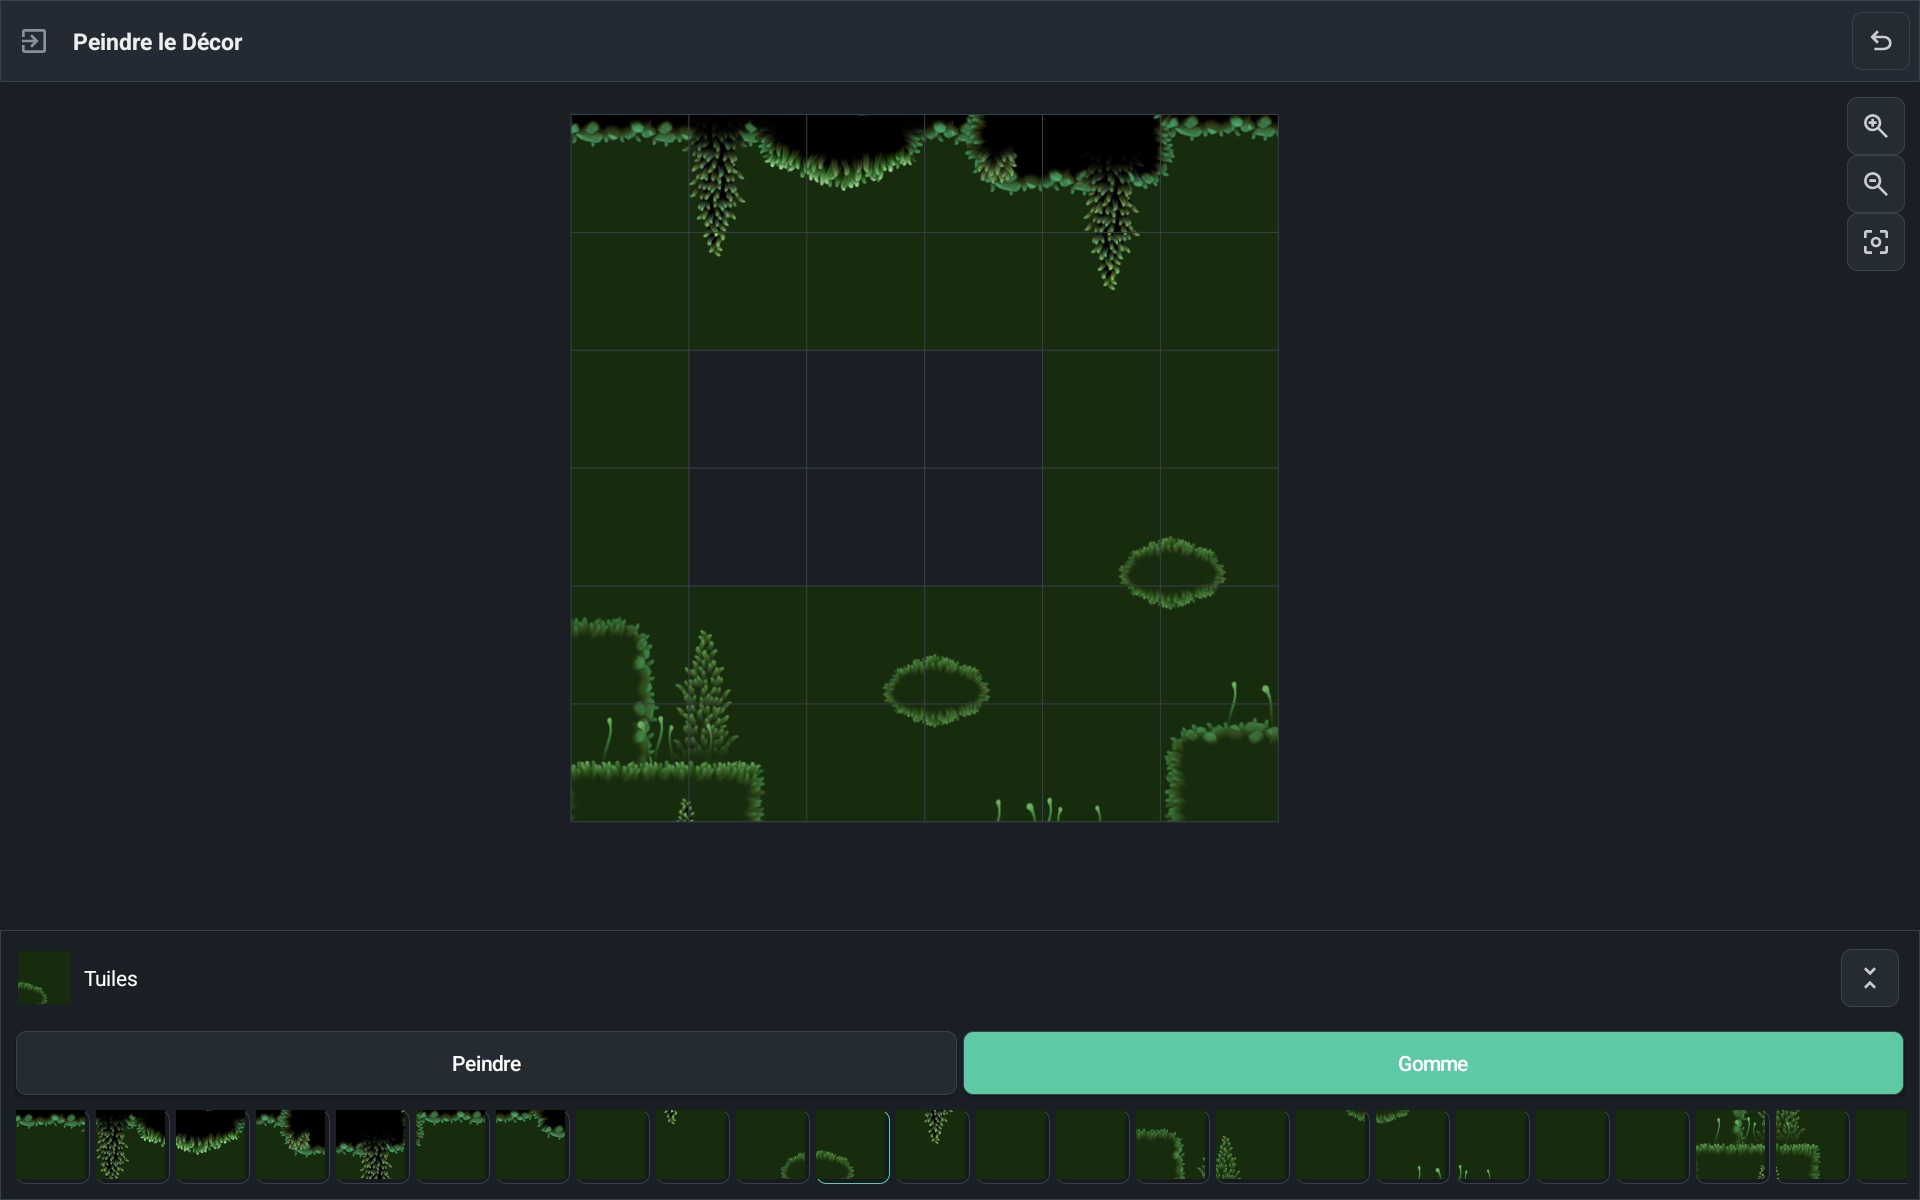Pick the moss ring fragment tile at bottom-right
This screenshot has height=1200, width=1920.
coord(772,1146)
